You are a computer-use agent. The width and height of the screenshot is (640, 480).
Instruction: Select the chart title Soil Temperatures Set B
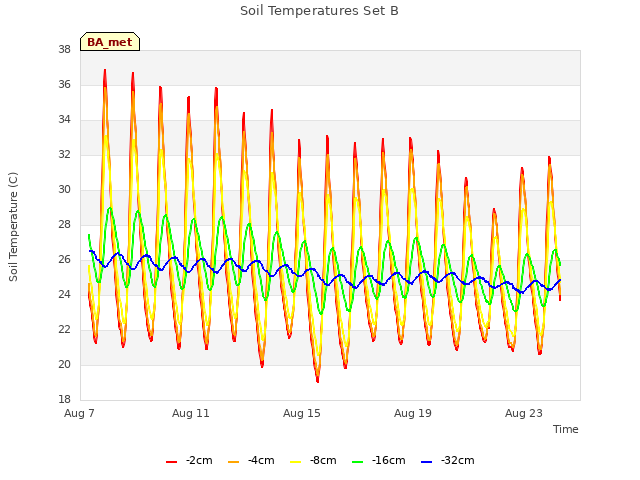coord(319,11)
